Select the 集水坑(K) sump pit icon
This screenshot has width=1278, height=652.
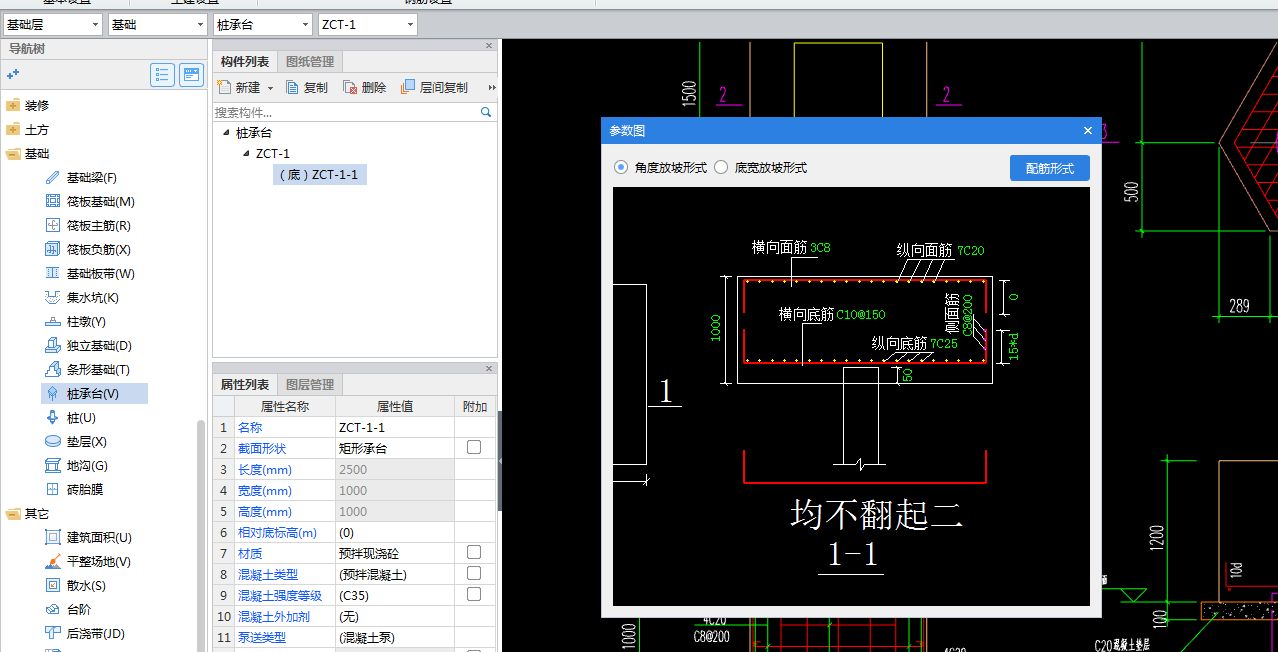53,298
